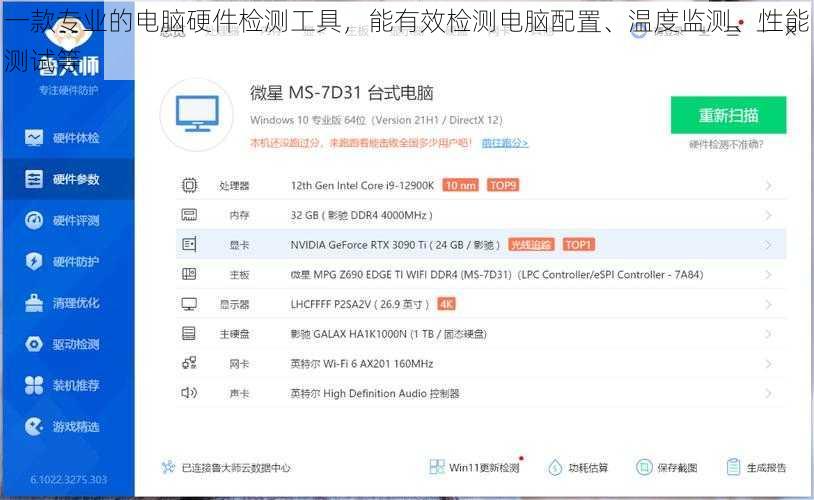This screenshot has width=814, height=500.
Task: Click the 生成报告 clipboard icon
Action: [x=734, y=467]
